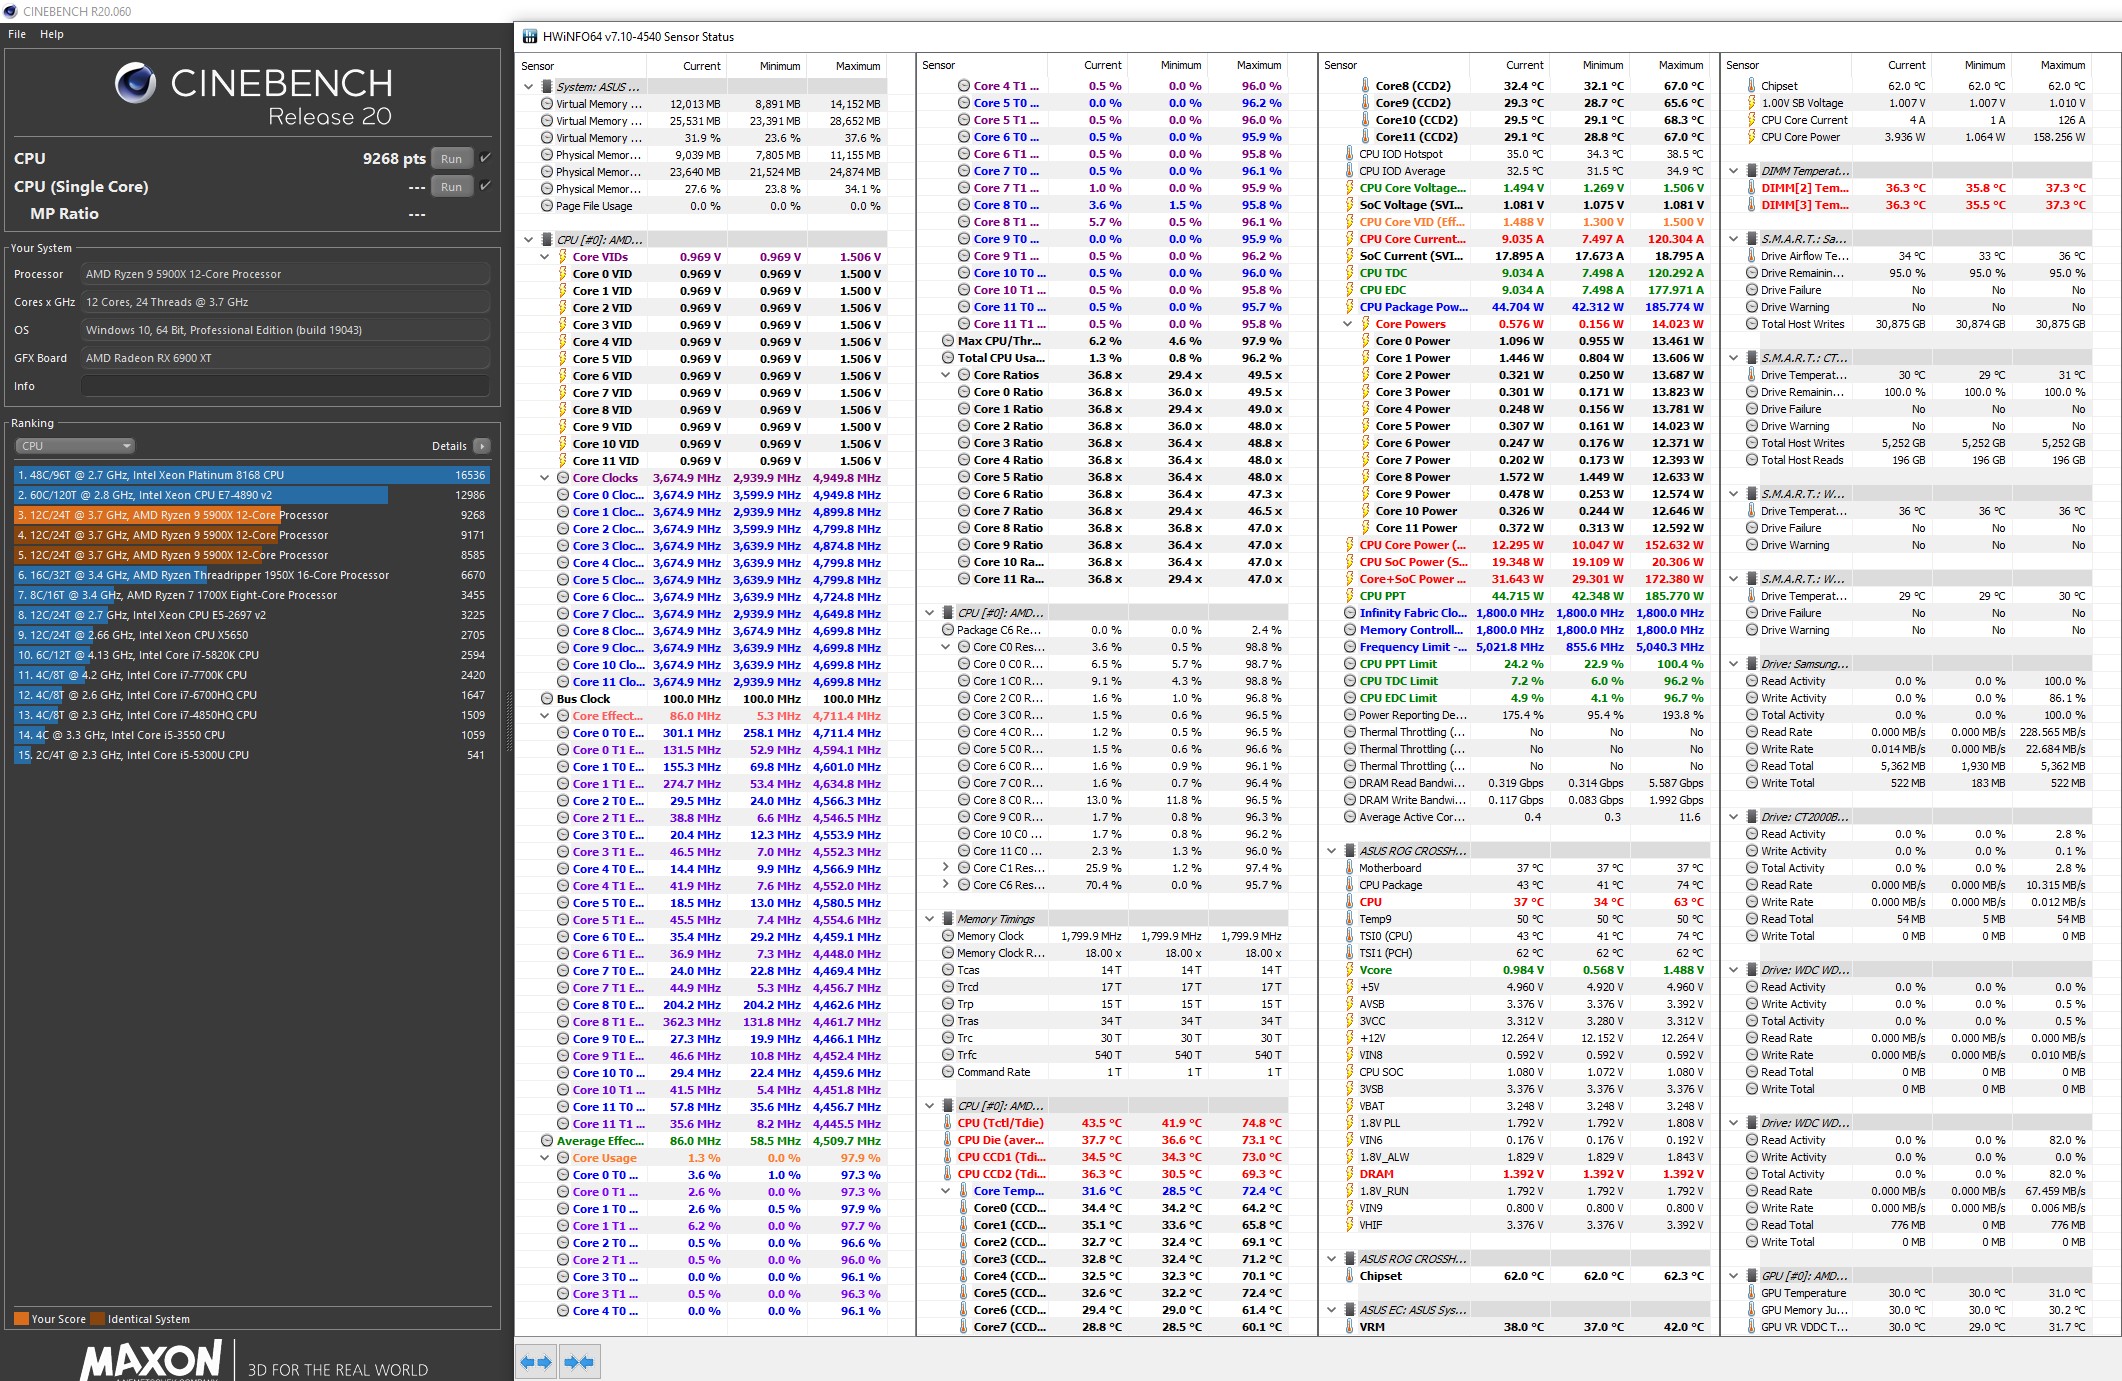This screenshot has width=2122, height=1381.
Task: Click the HWiNFO64 title bar icon
Action: (x=530, y=37)
